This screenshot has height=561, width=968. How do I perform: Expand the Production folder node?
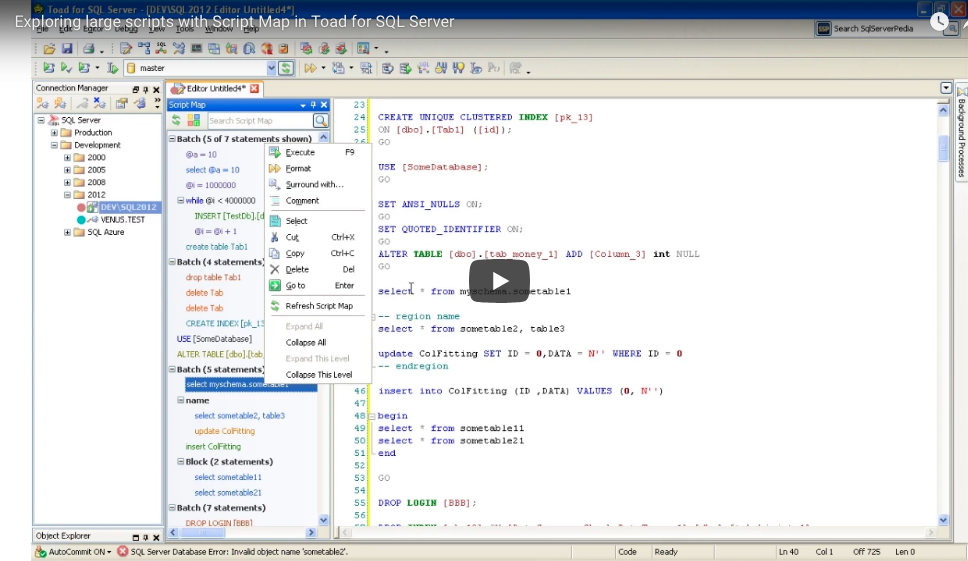[54, 132]
